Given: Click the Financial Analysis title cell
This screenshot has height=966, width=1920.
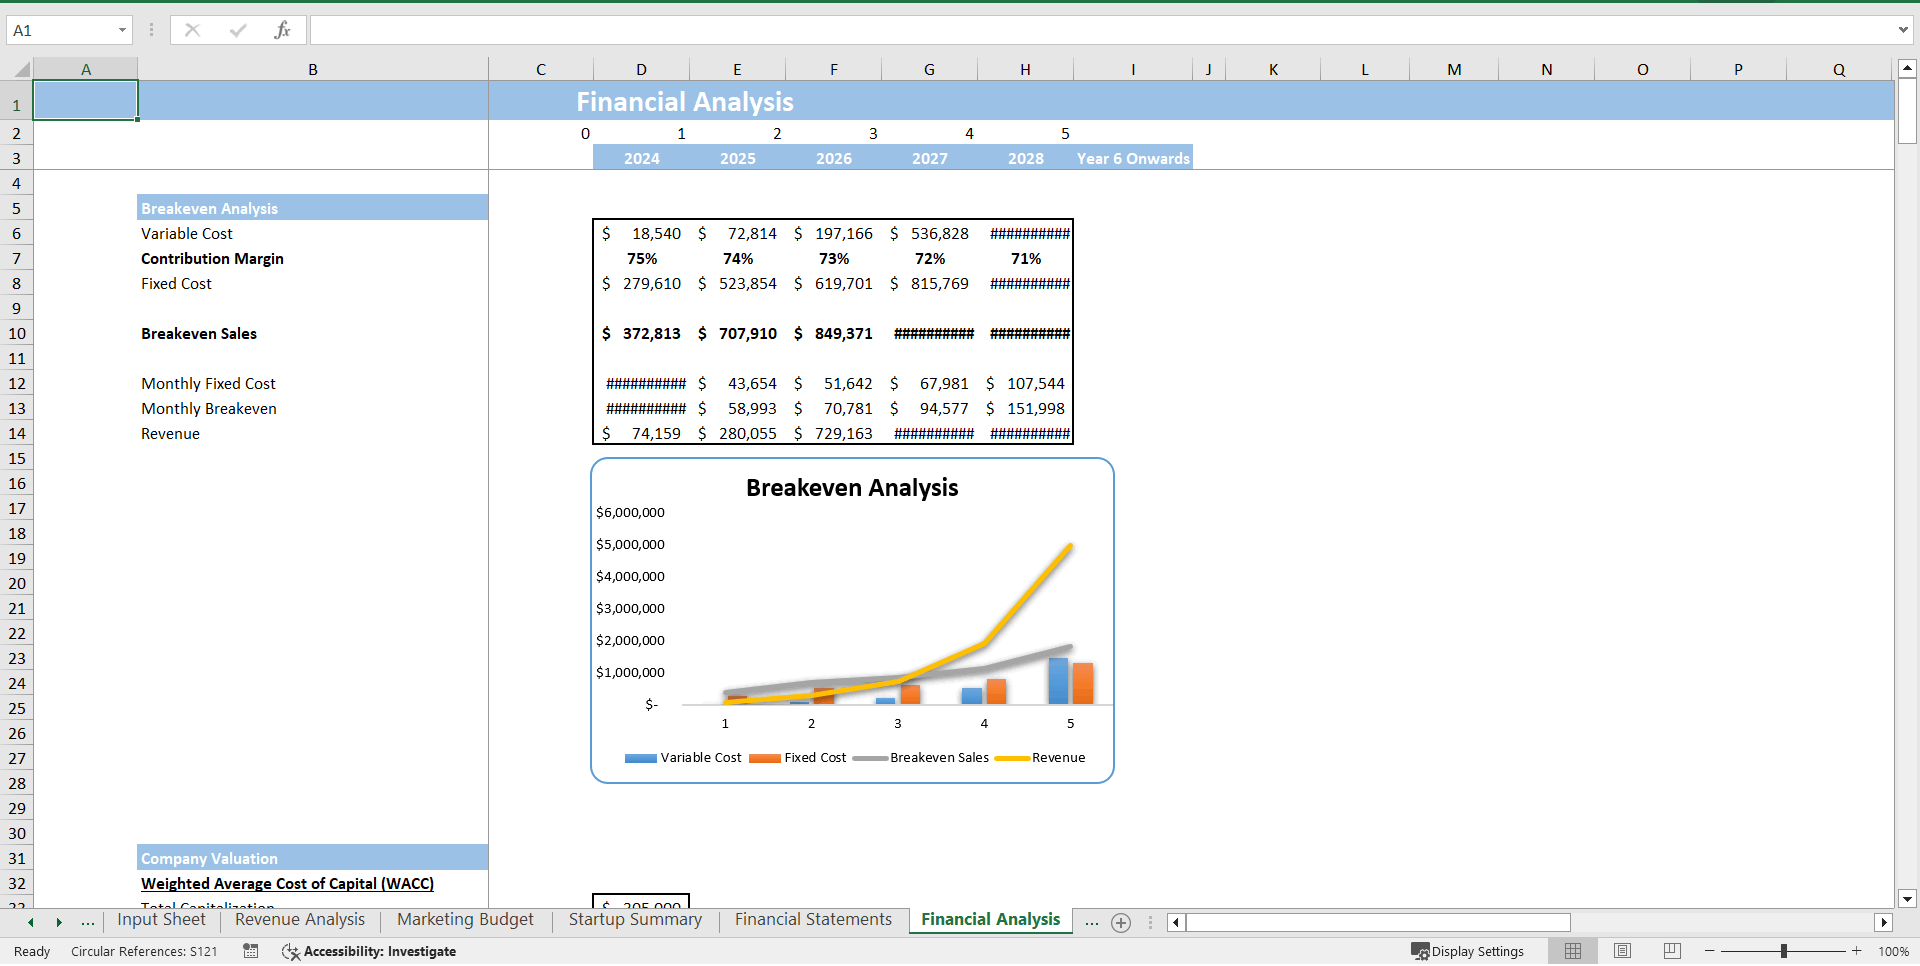Looking at the screenshot, I should [685, 101].
